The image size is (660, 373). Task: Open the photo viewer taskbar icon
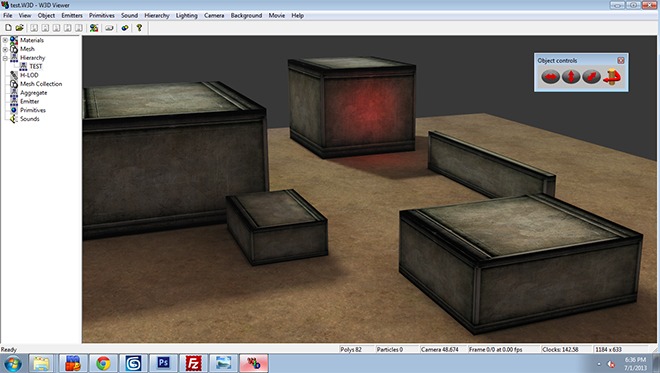pyautogui.click(x=223, y=364)
